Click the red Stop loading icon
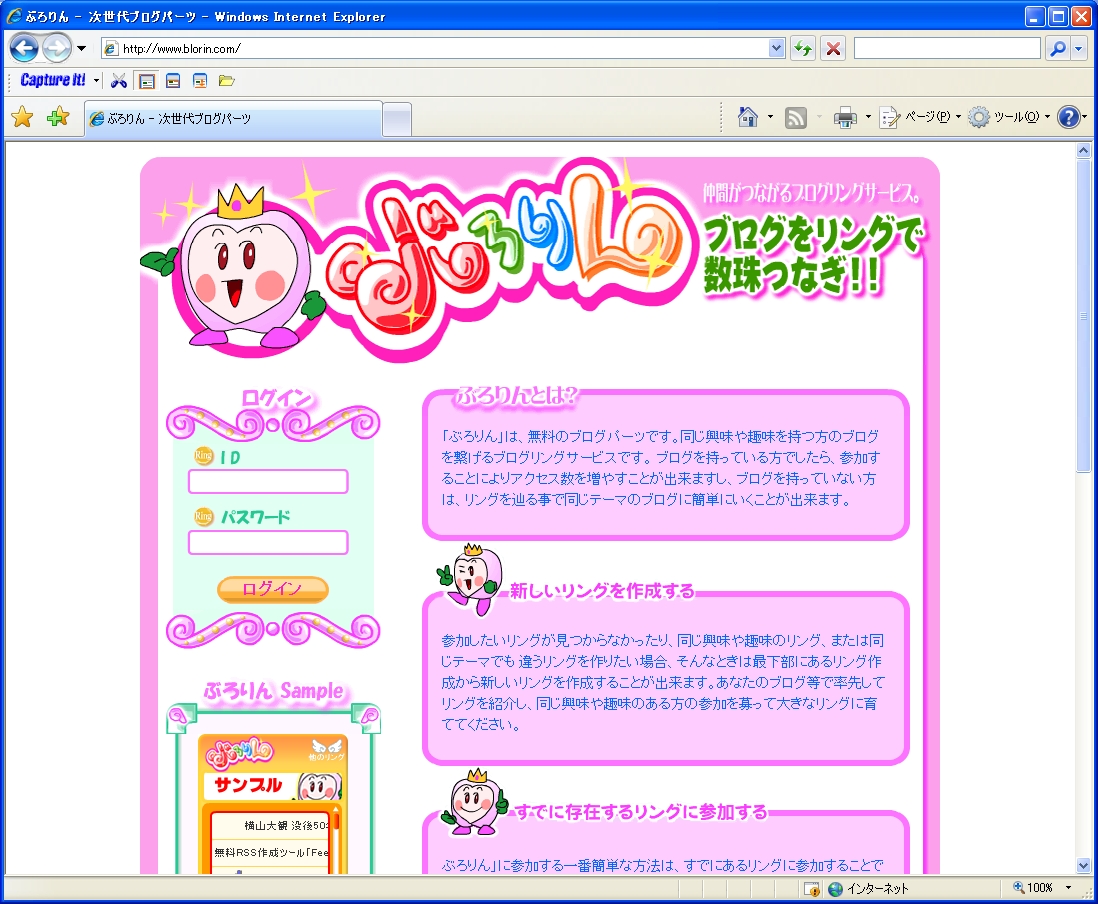Viewport: 1098px width, 904px height. click(x=833, y=48)
